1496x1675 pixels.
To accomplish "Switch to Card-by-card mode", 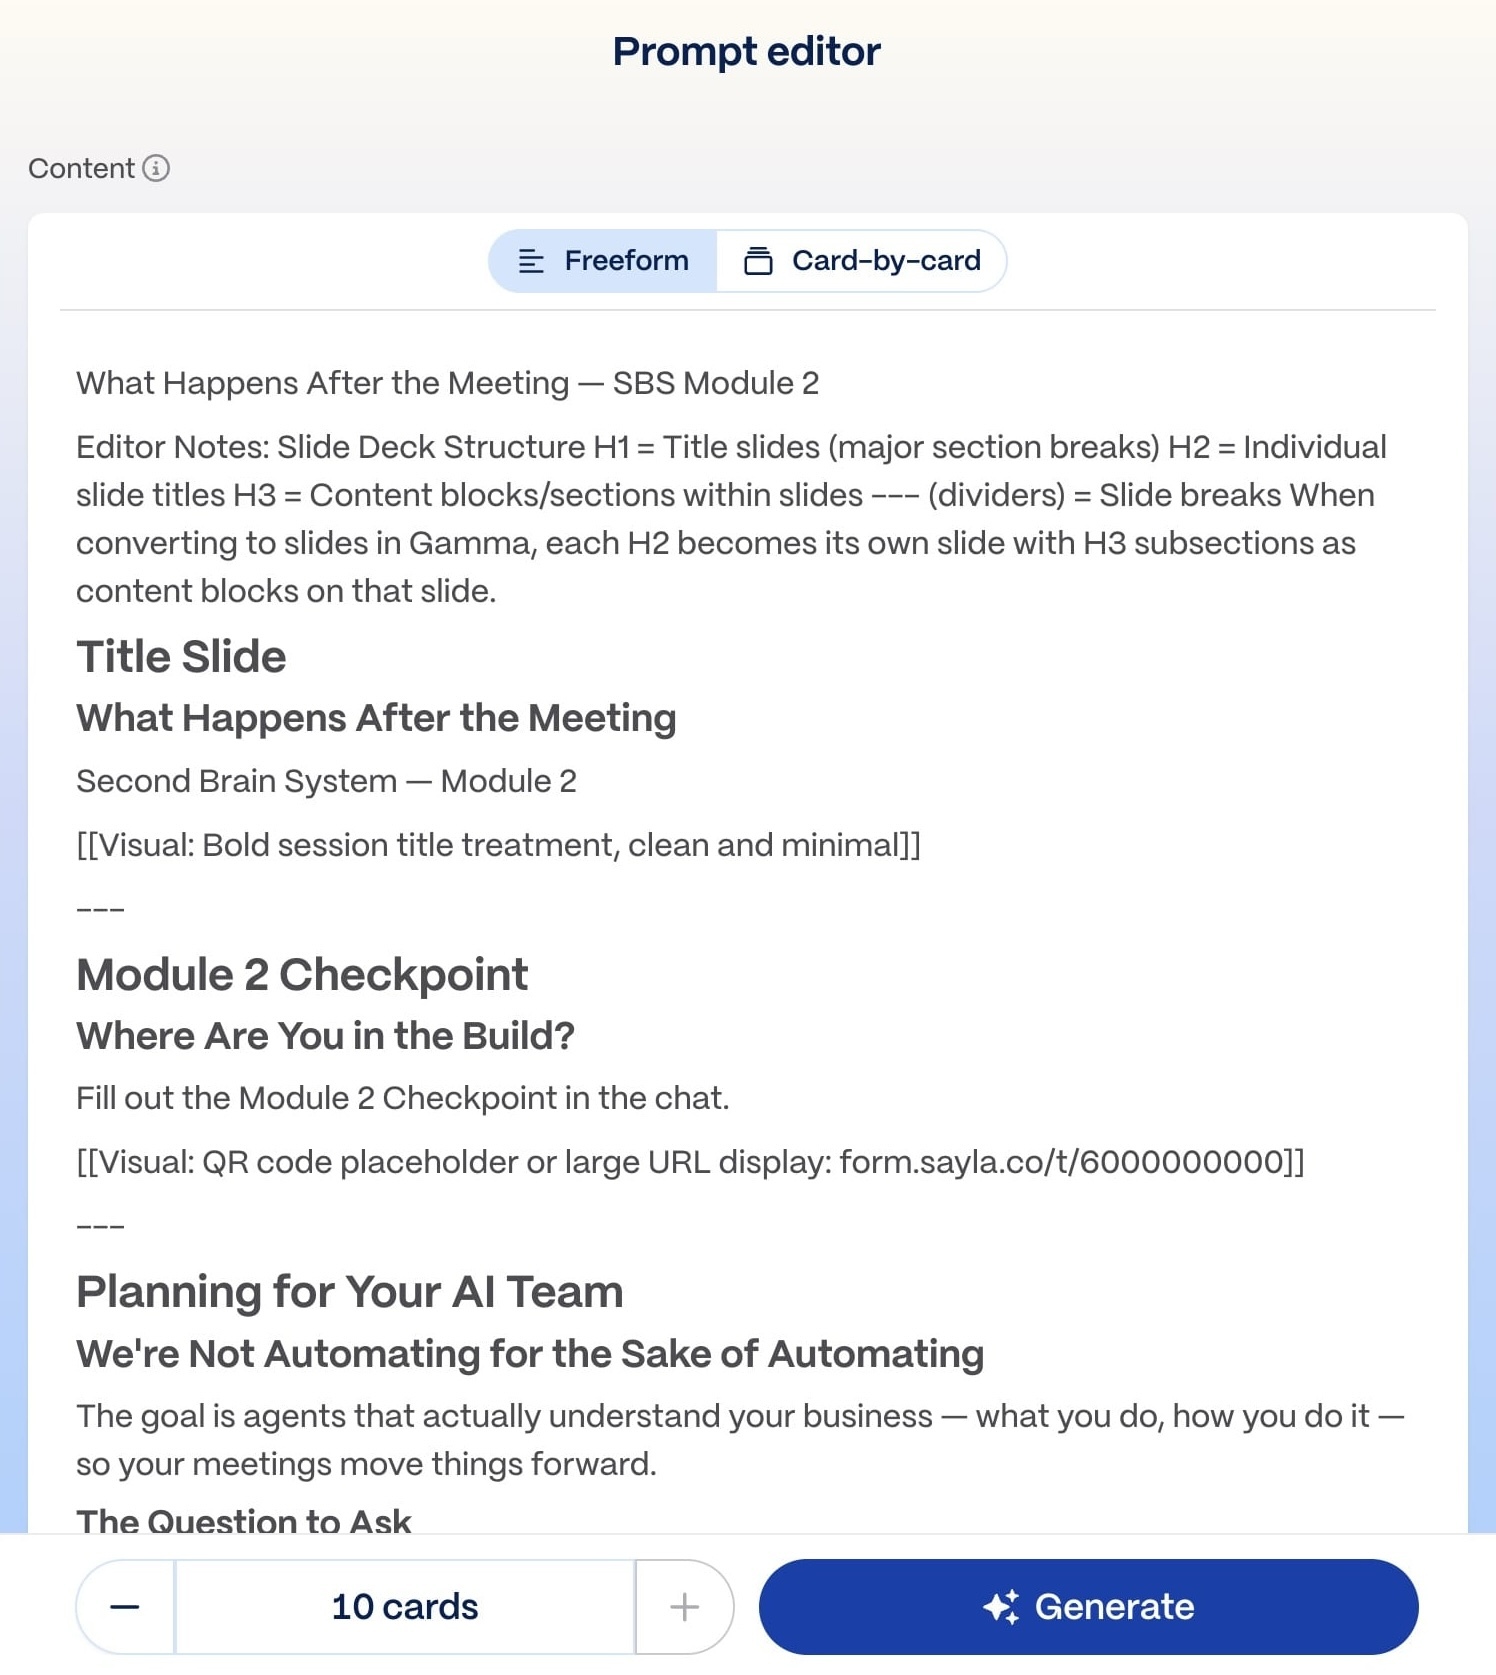I will pyautogui.click(x=861, y=261).
